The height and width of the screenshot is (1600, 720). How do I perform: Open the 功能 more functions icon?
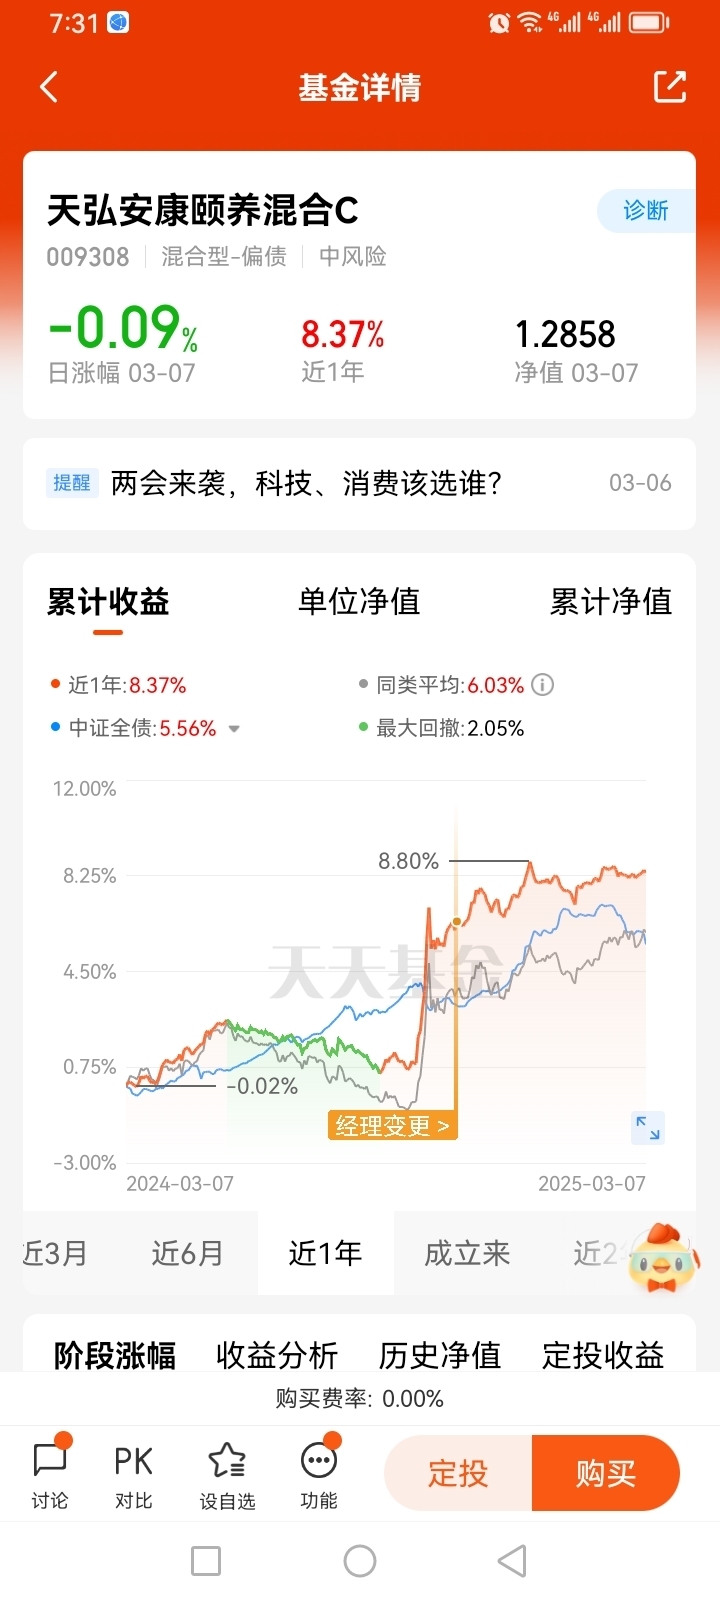coord(319,1472)
